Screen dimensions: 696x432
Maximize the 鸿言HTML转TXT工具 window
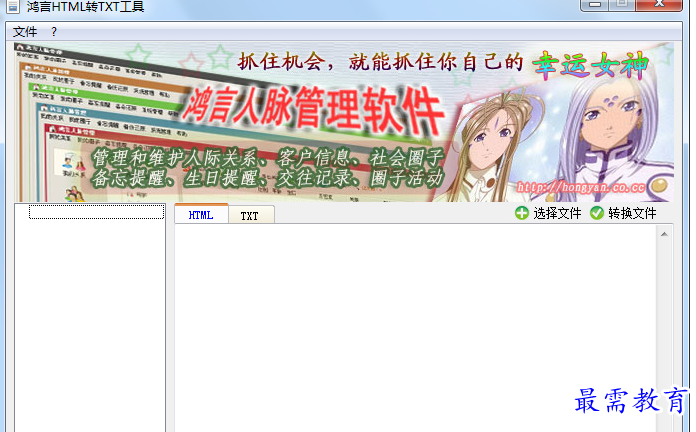pos(622,5)
